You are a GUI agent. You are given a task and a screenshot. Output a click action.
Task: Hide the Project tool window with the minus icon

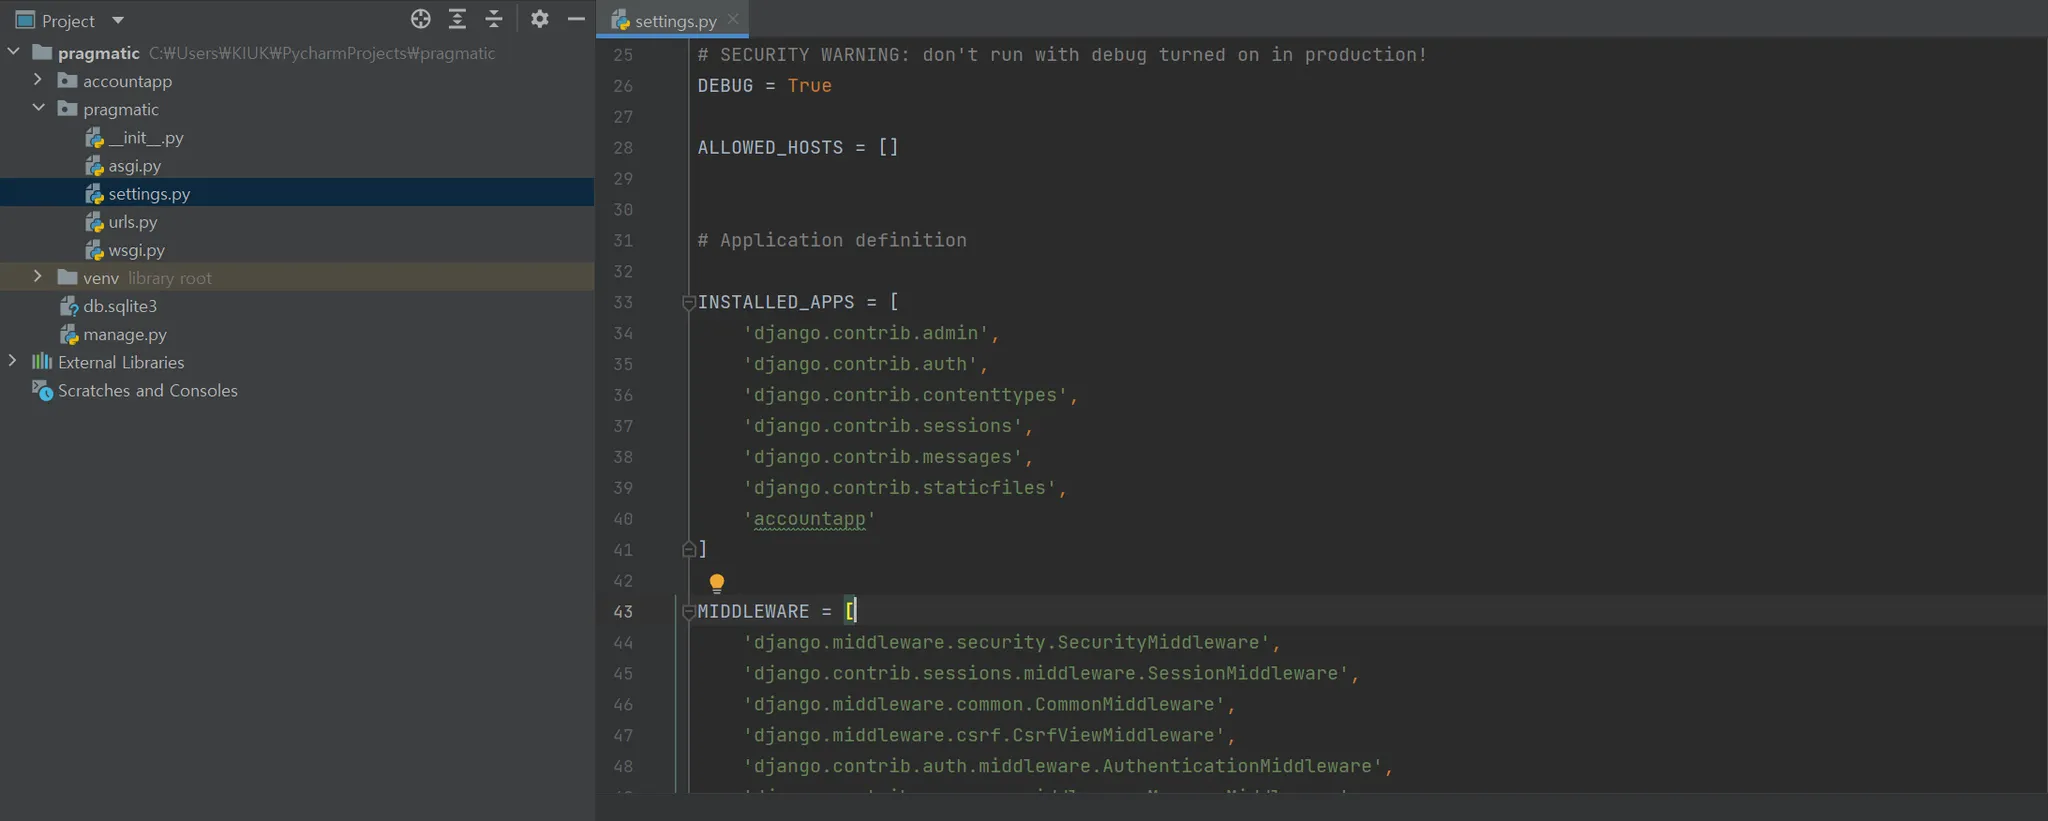pyautogui.click(x=576, y=19)
